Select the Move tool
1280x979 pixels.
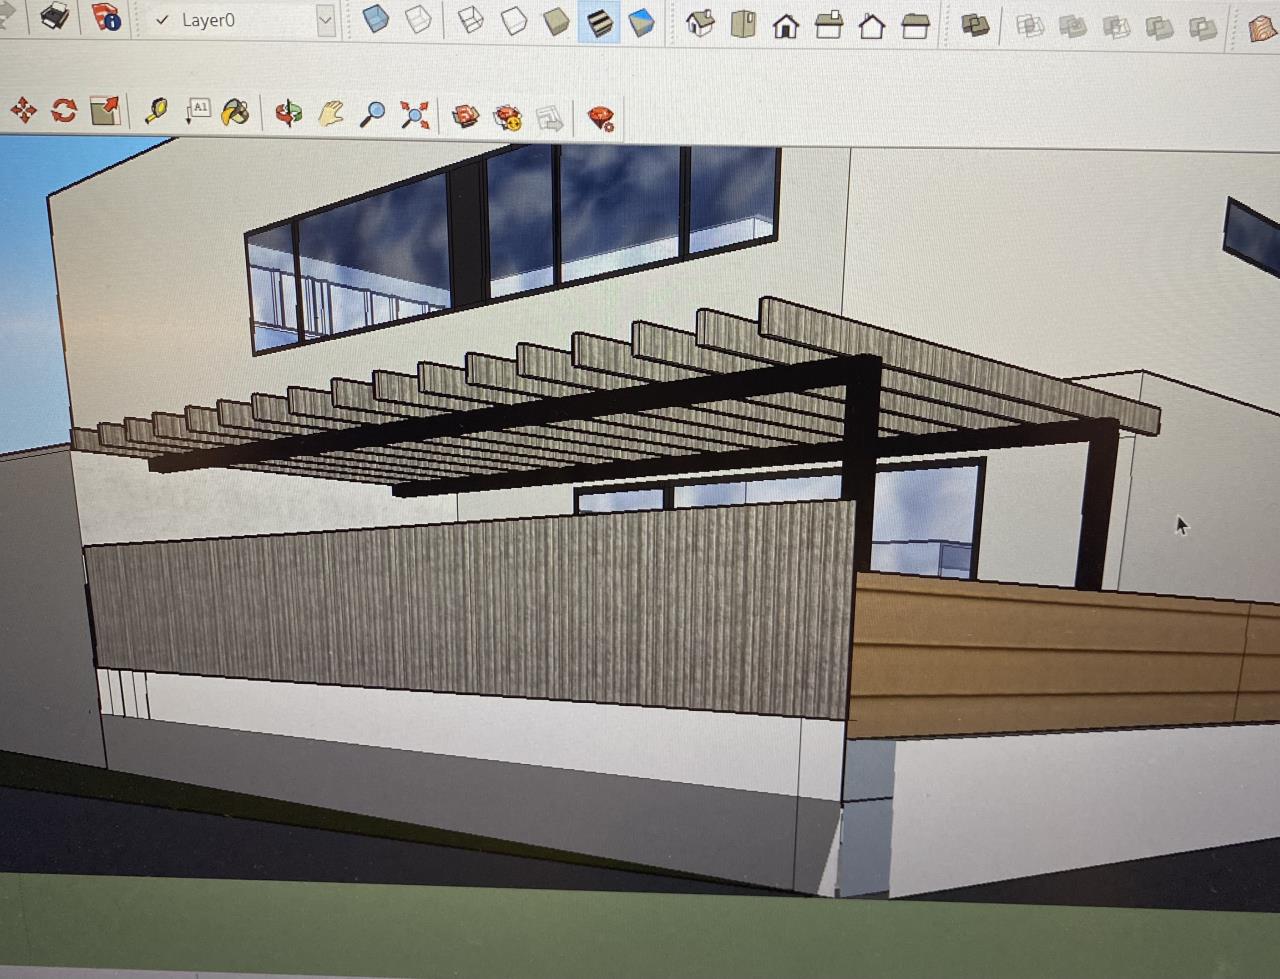tap(23, 110)
